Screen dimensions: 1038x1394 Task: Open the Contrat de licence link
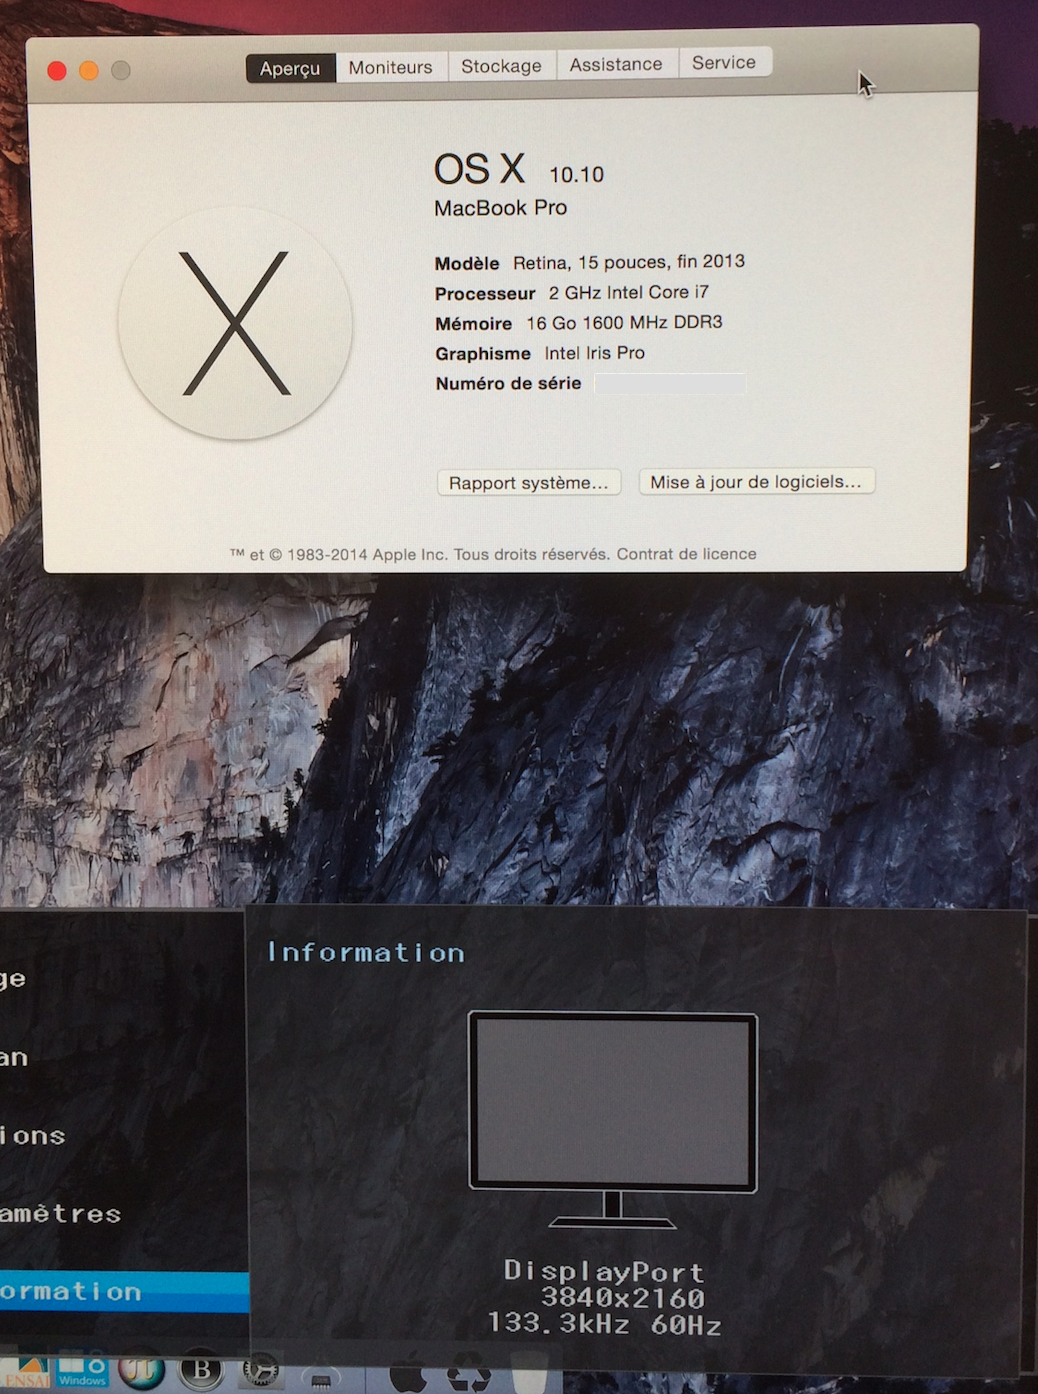coord(686,554)
